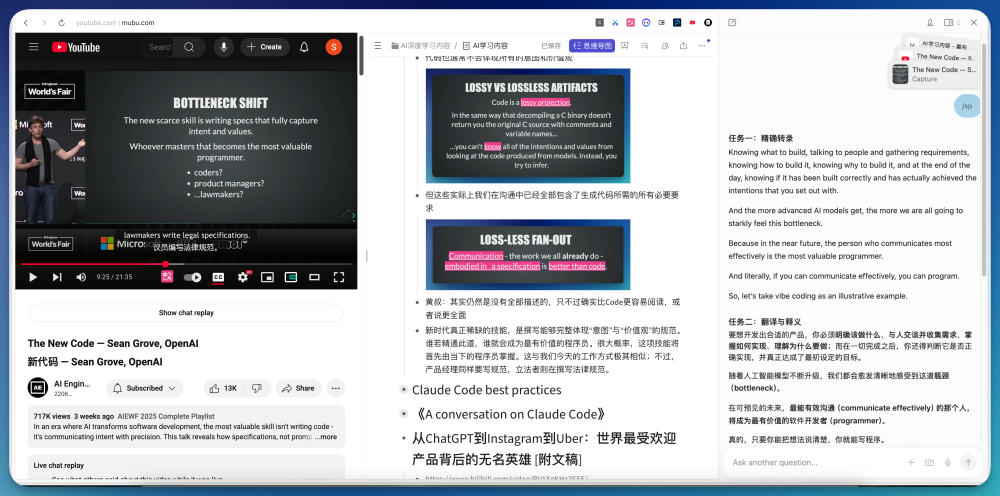Open the YouTube hamburger guide menu

(x=34, y=47)
